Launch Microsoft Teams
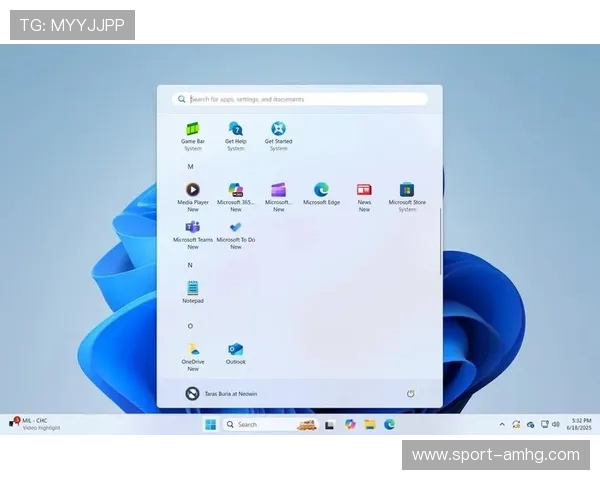Image resolution: width=600 pixels, height=480 pixels. pyautogui.click(x=192, y=228)
